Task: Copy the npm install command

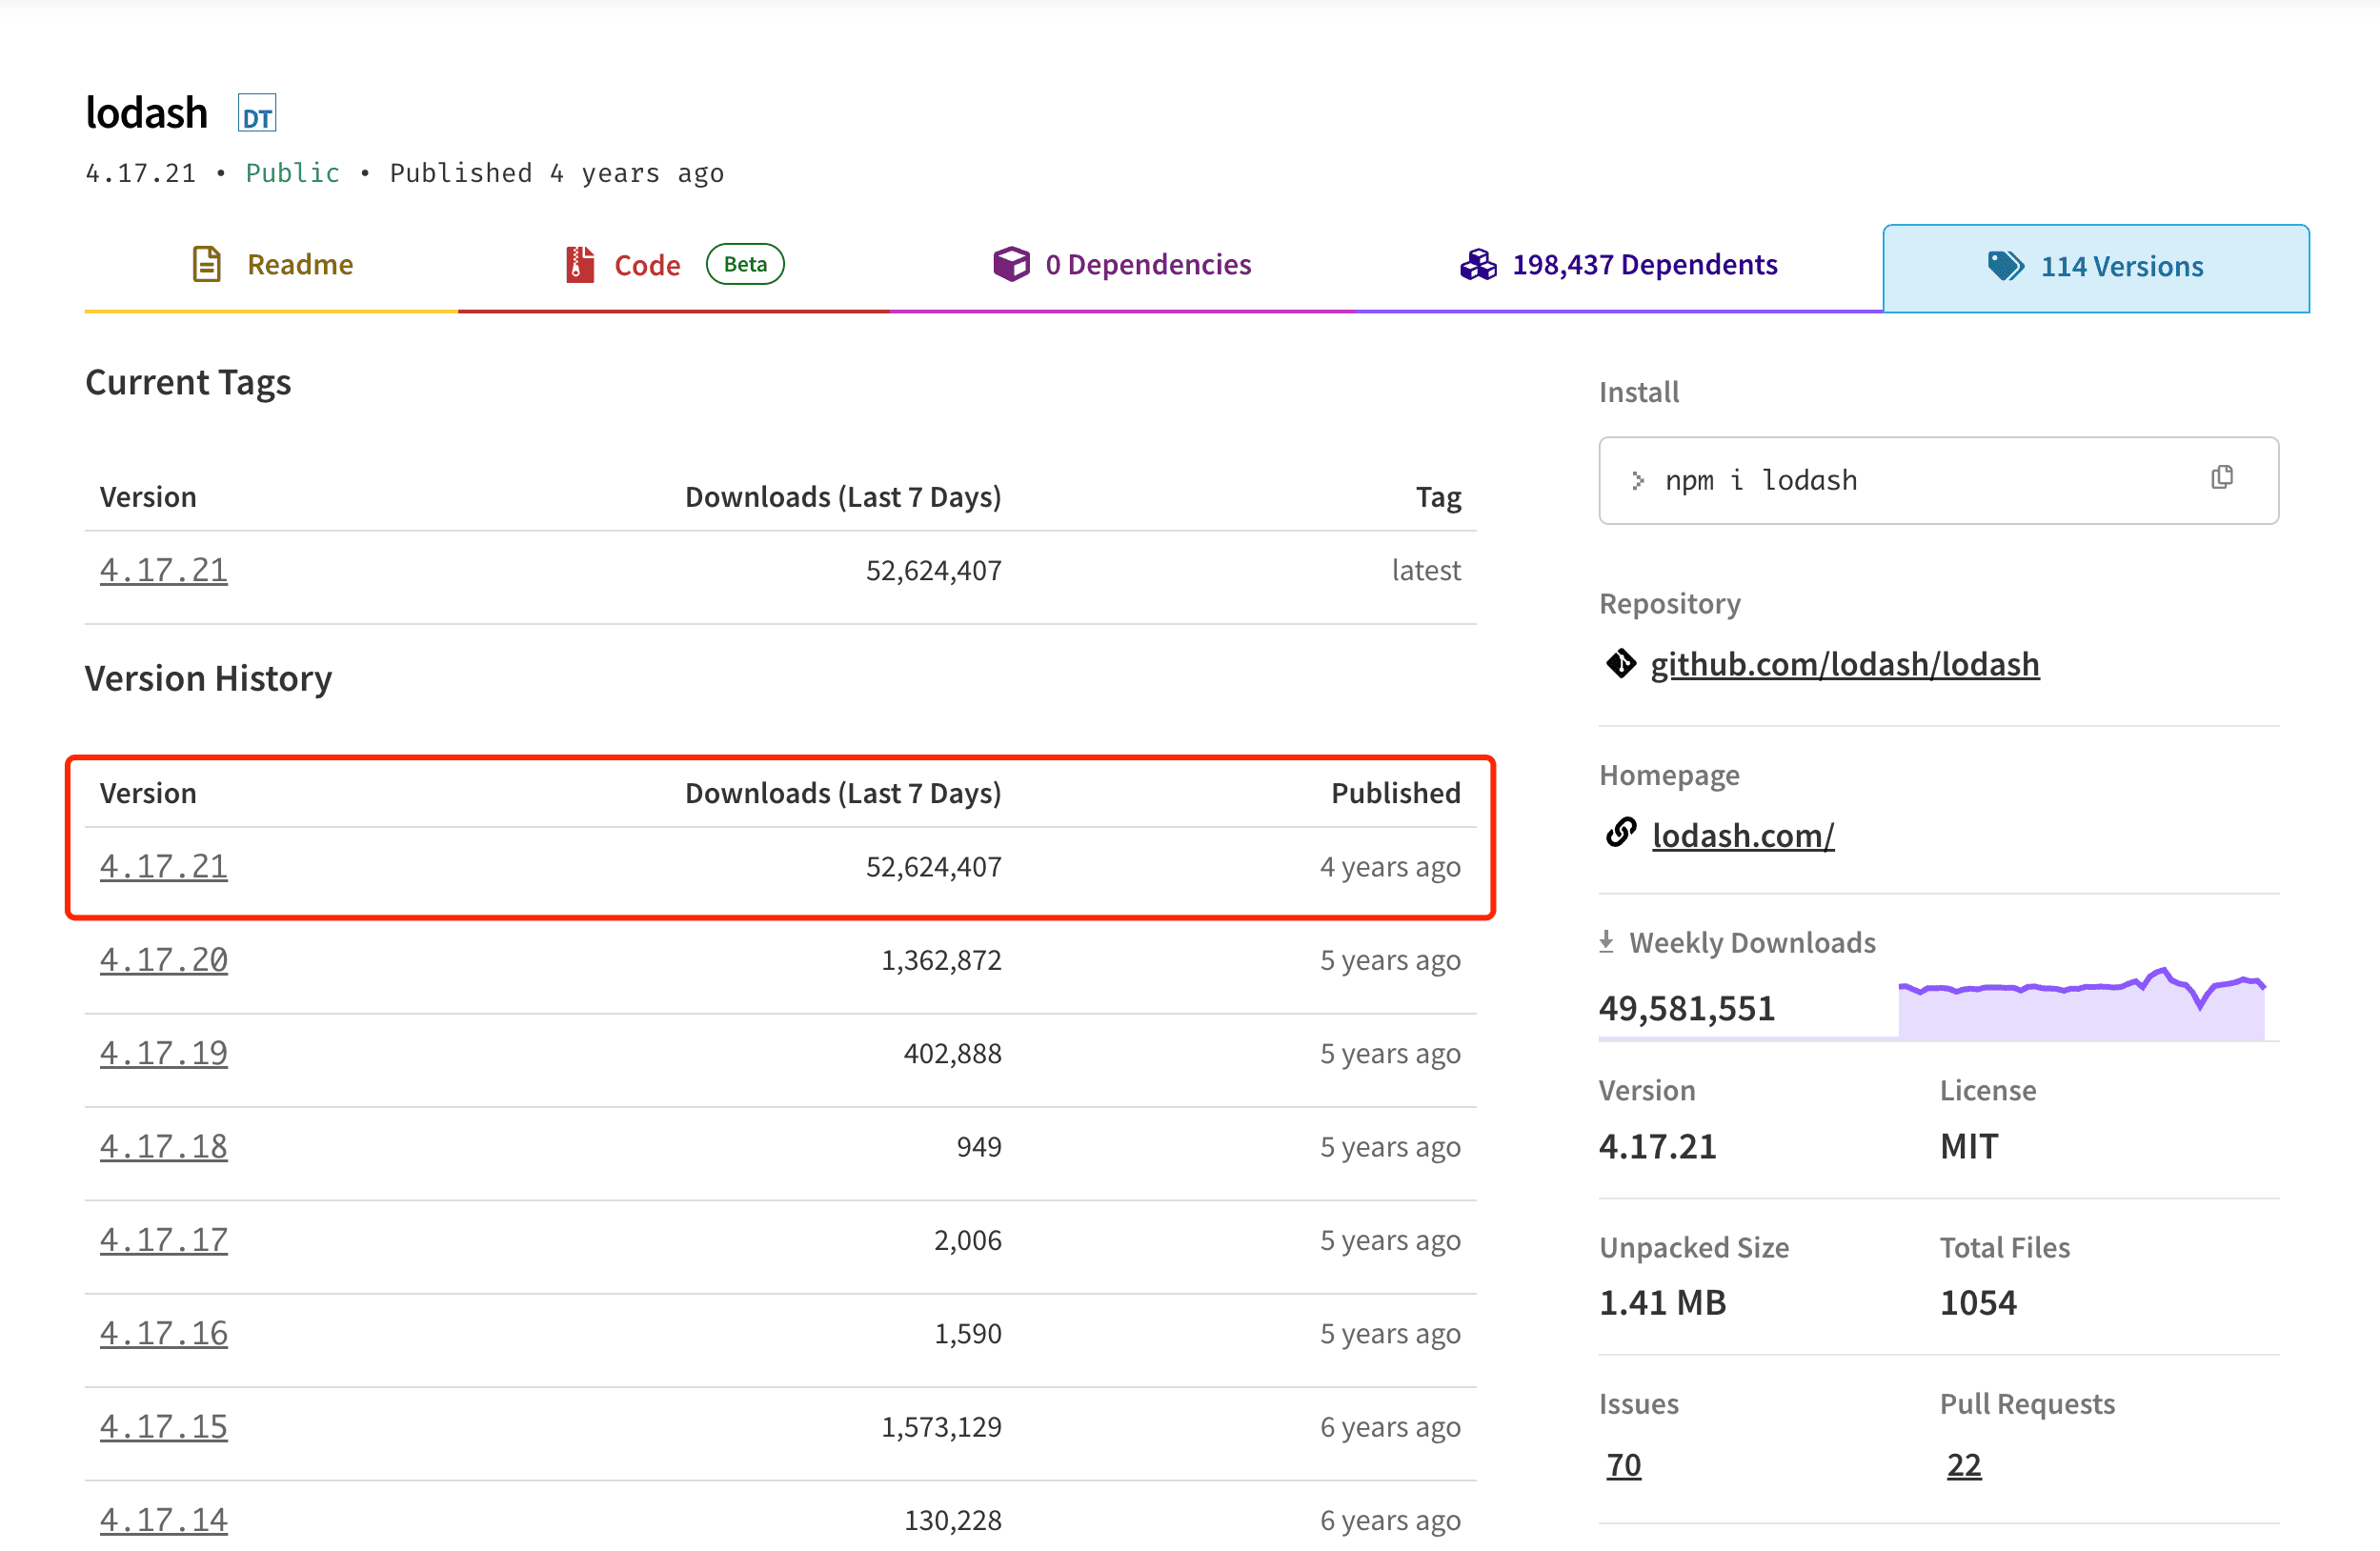Action: click(x=2222, y=478)
